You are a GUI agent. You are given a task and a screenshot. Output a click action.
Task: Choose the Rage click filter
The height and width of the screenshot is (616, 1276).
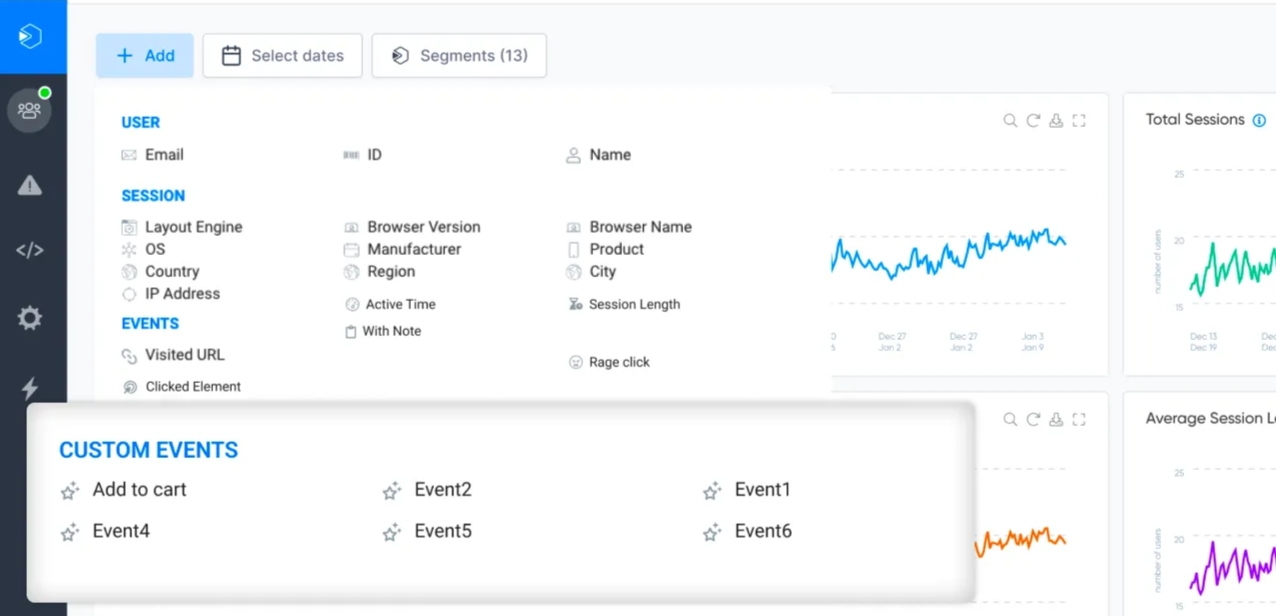609,362
